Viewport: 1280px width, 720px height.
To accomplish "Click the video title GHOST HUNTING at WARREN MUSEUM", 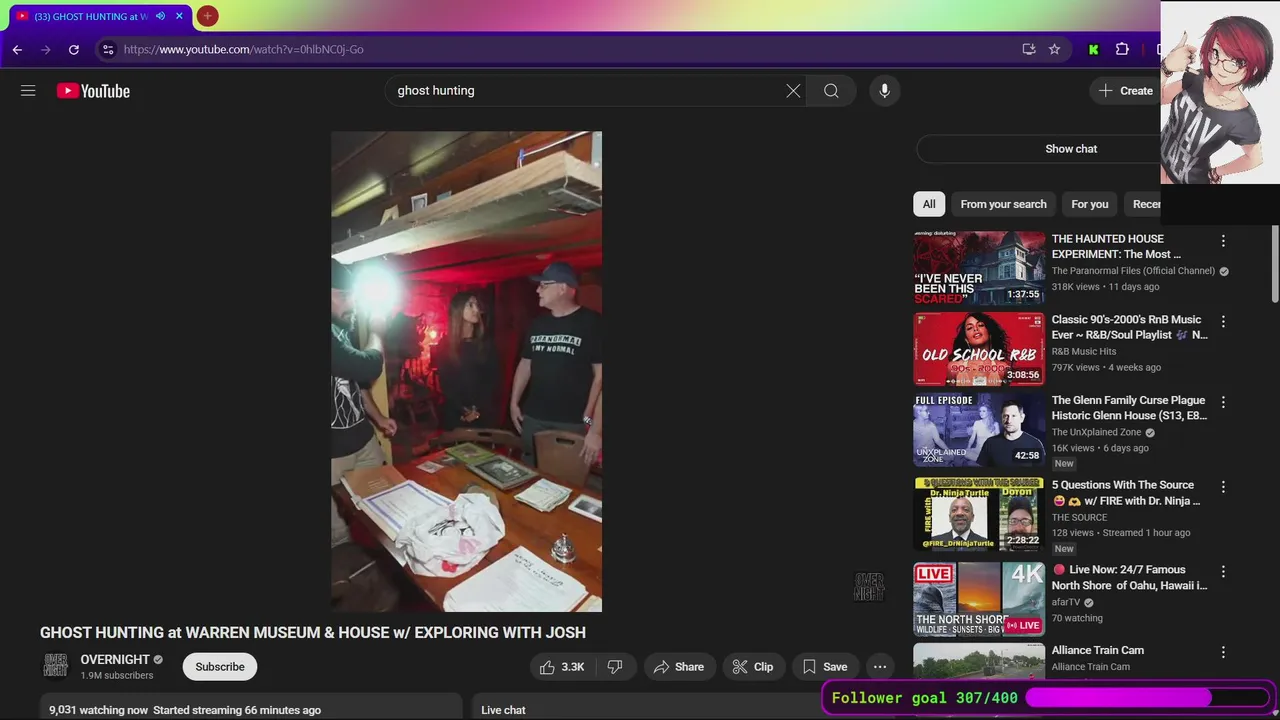I will [x=313, y=633].
